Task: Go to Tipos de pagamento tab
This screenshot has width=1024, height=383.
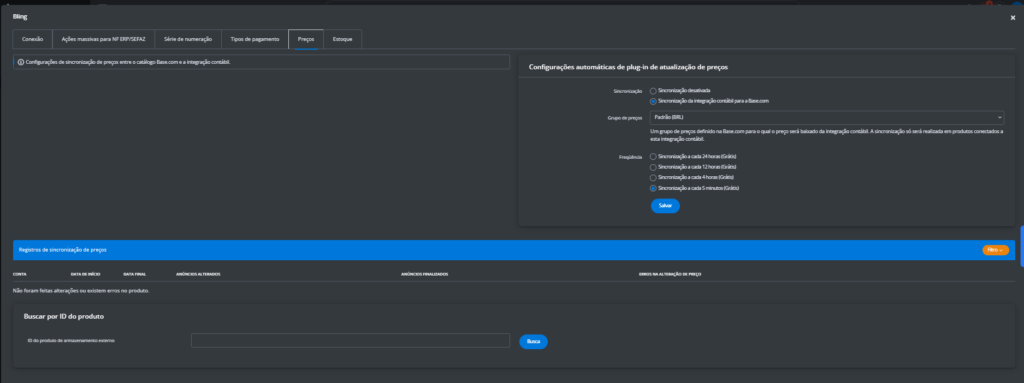Action: click(x=255, y=39)
